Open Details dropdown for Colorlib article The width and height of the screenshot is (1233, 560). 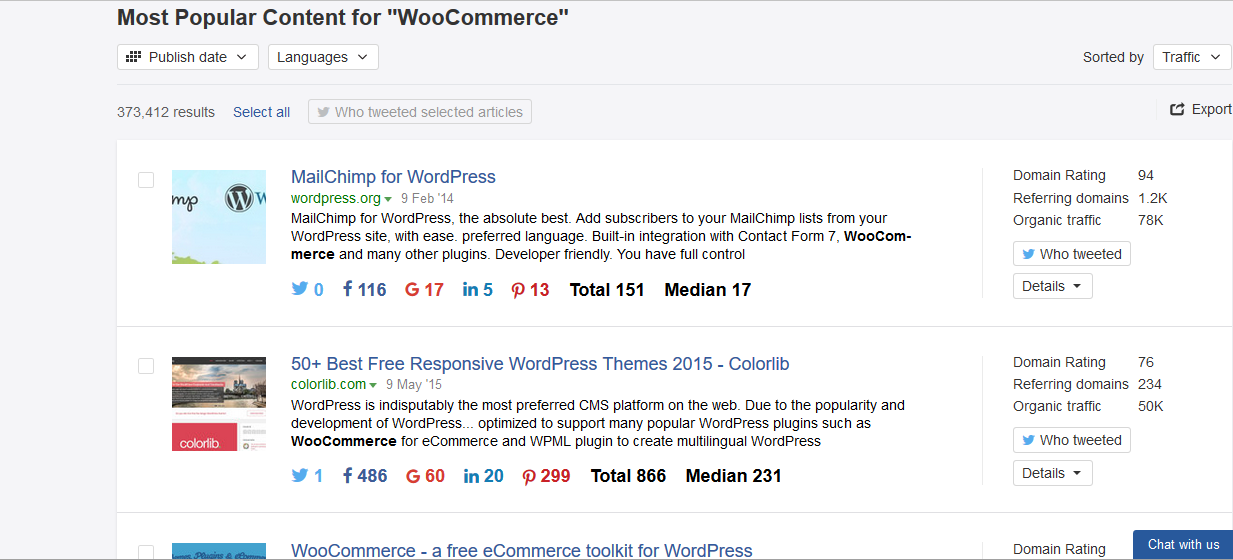tap(1052, 473)
